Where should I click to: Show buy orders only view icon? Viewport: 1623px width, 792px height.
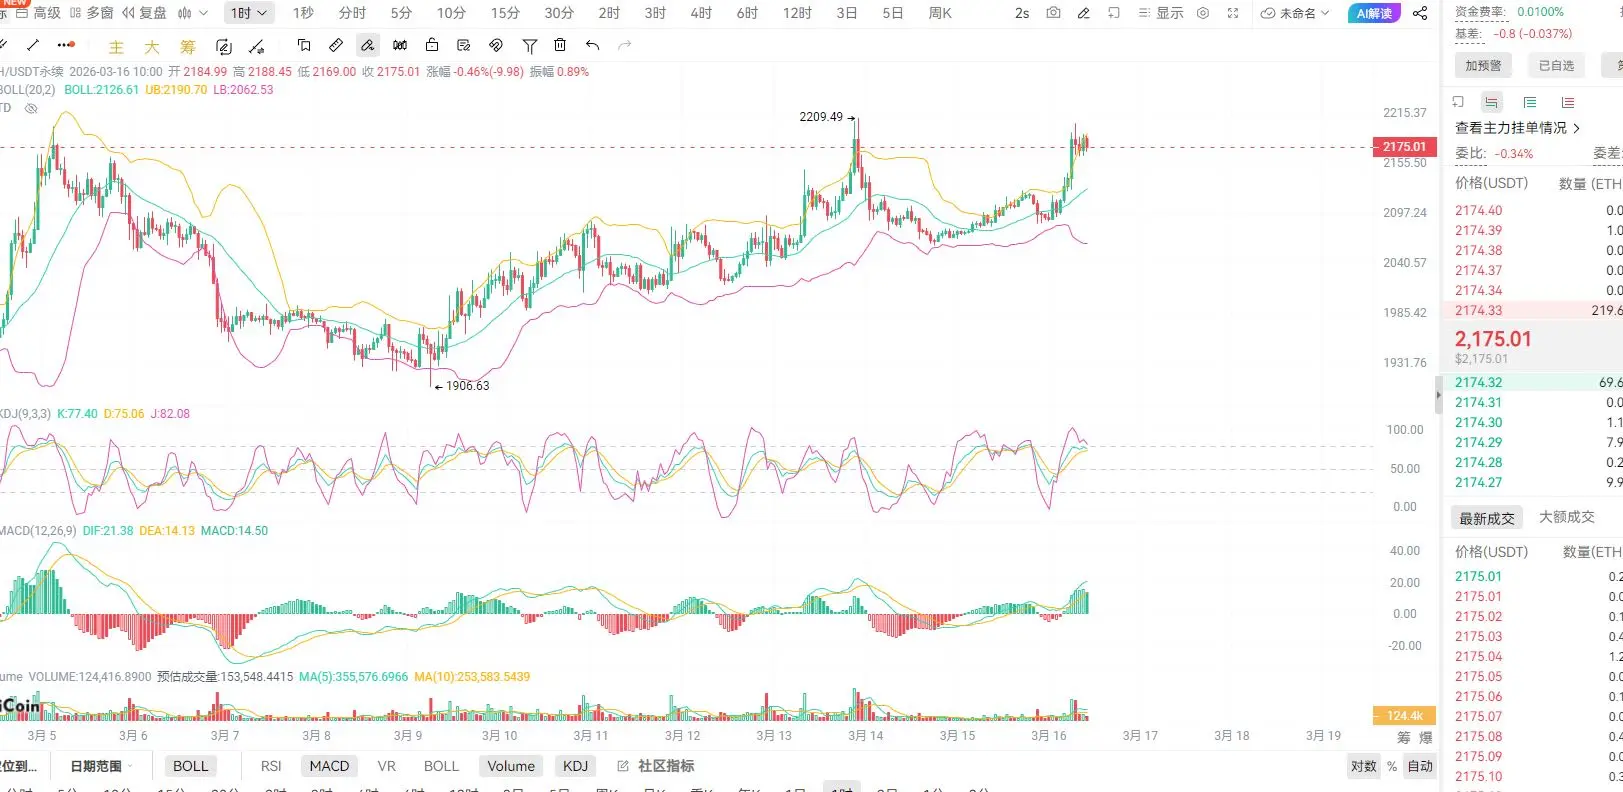1529,102
